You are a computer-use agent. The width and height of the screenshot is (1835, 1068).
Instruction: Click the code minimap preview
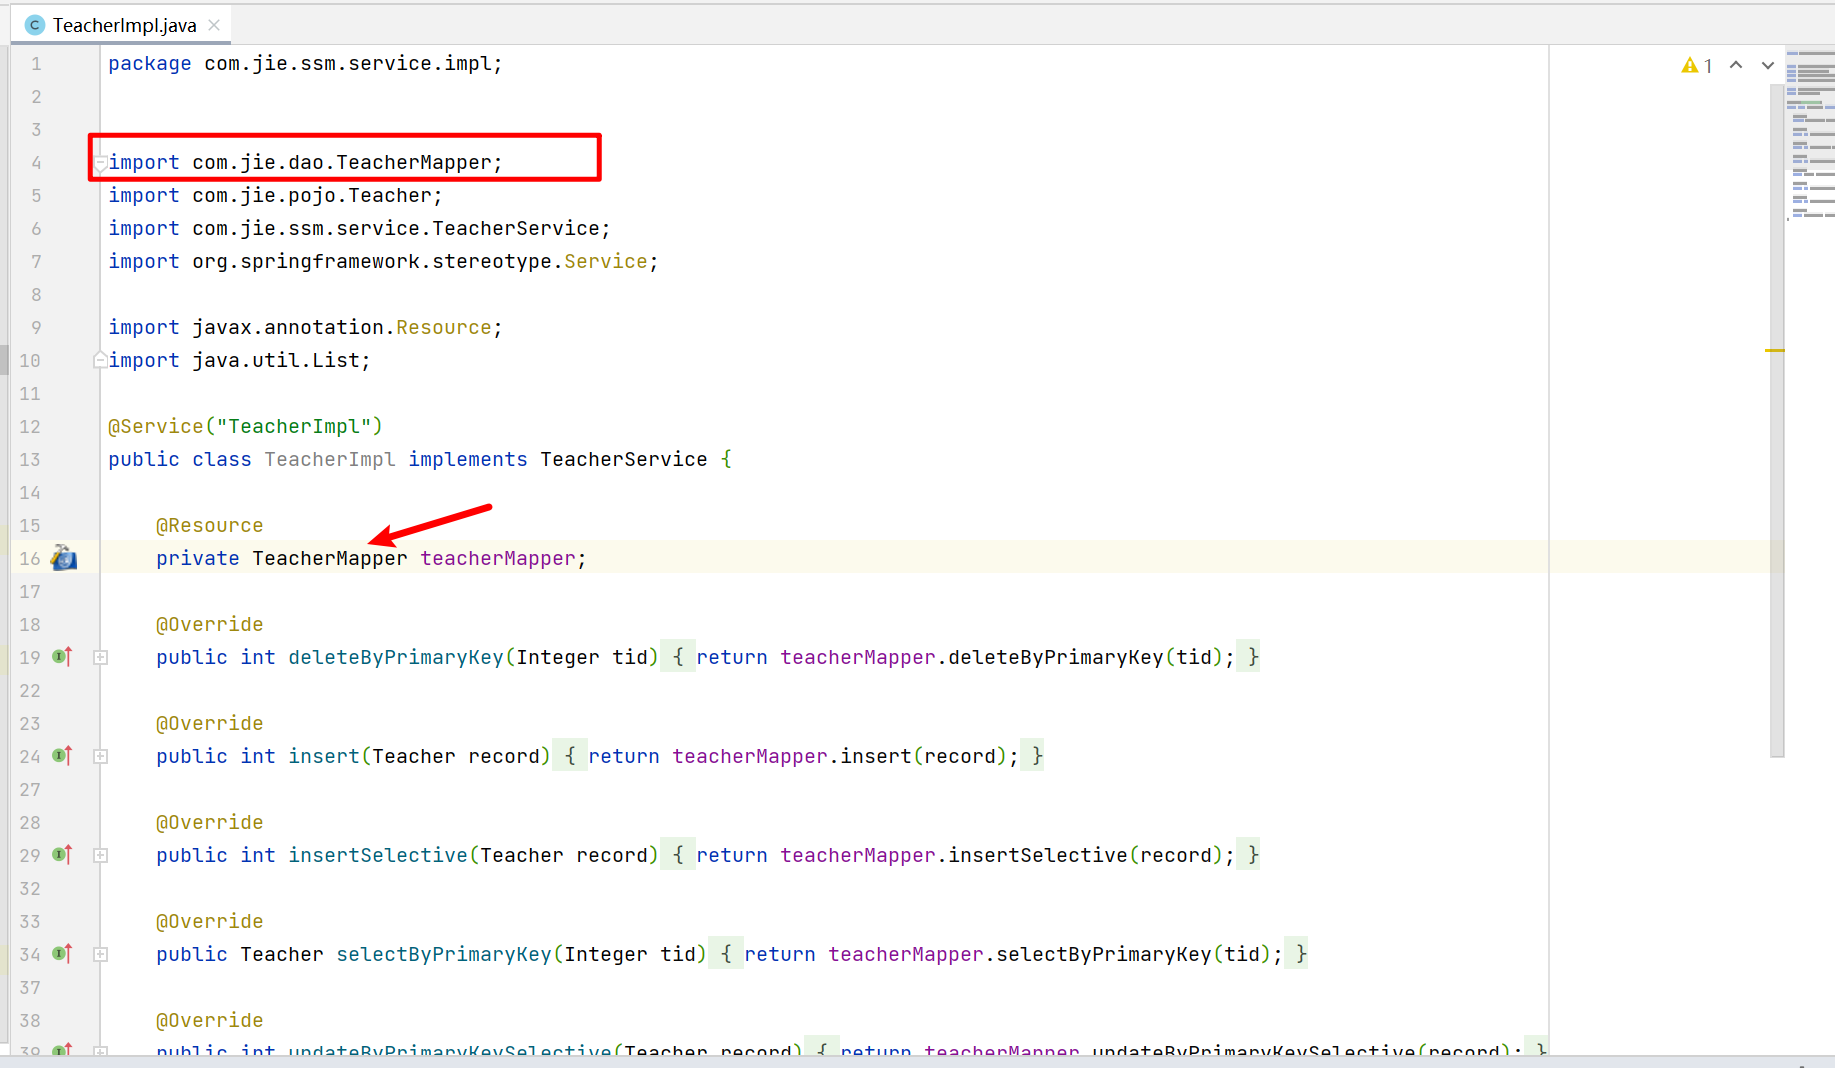(1811, 135)
